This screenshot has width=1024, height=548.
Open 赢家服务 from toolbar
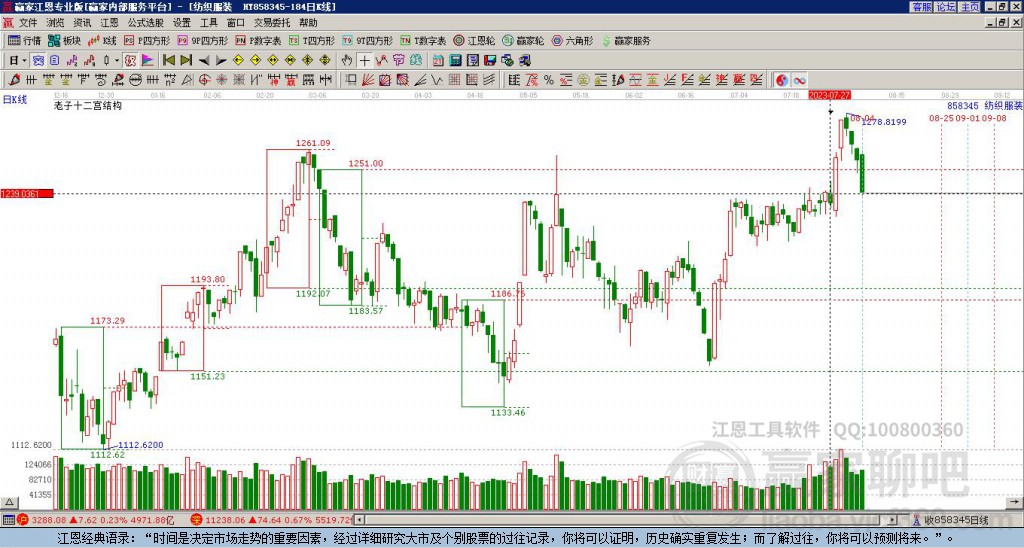point(626,40)
